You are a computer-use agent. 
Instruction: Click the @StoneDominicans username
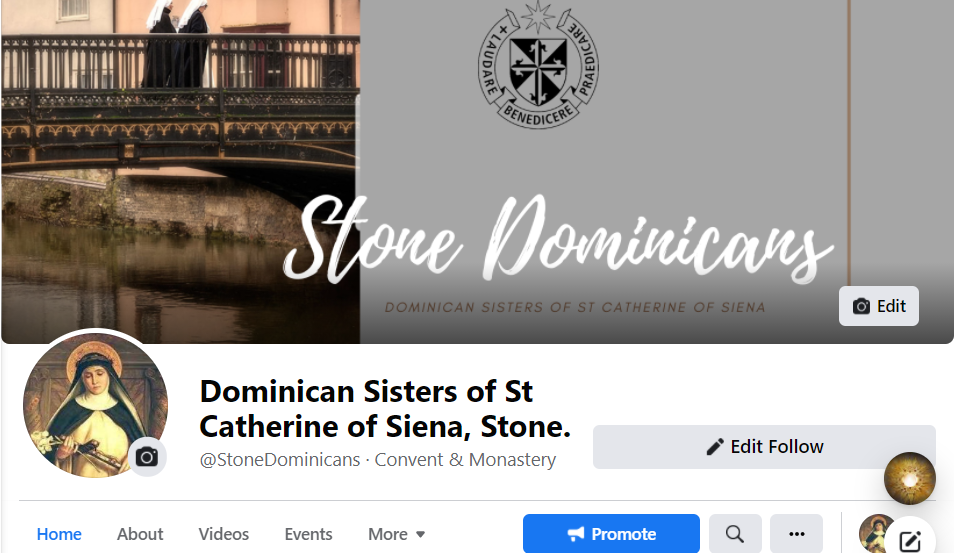[x=279, y=460]
